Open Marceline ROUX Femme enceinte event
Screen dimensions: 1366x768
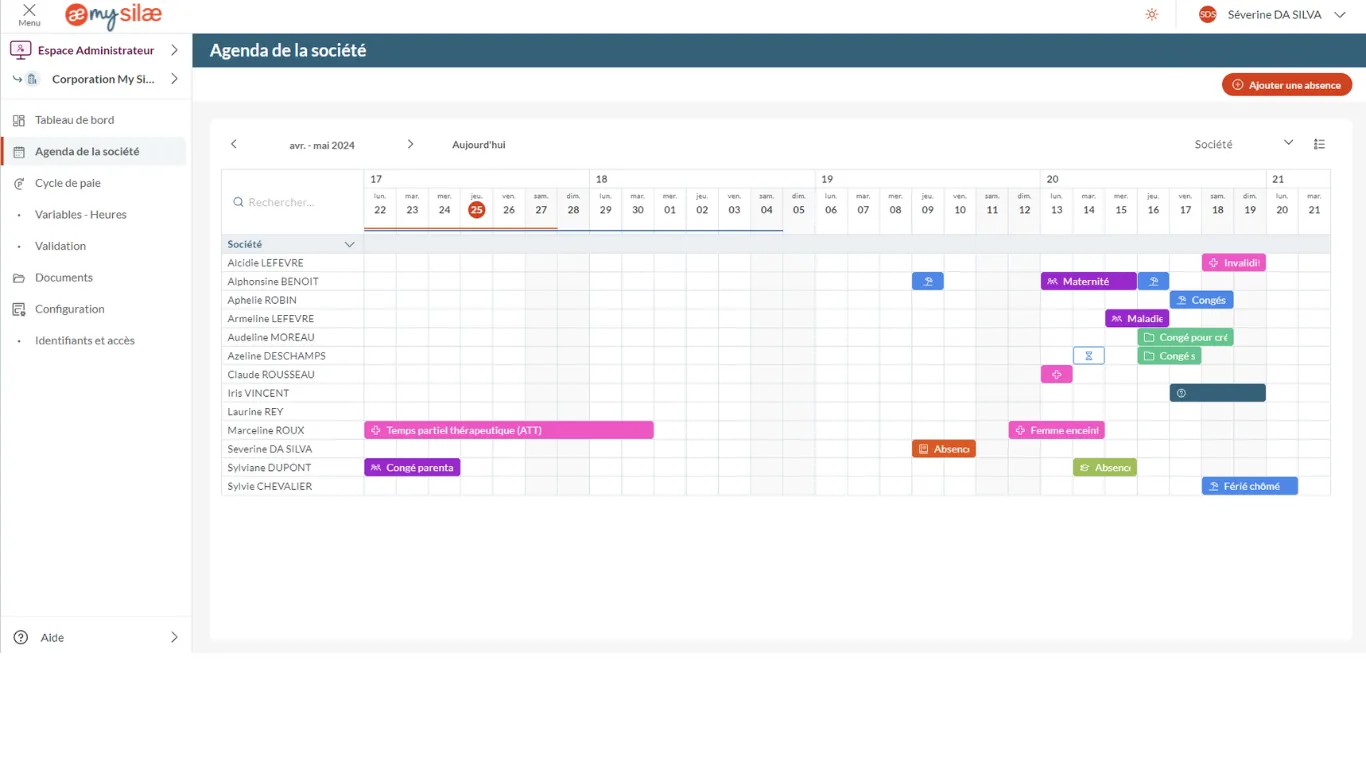point(1057,430)
